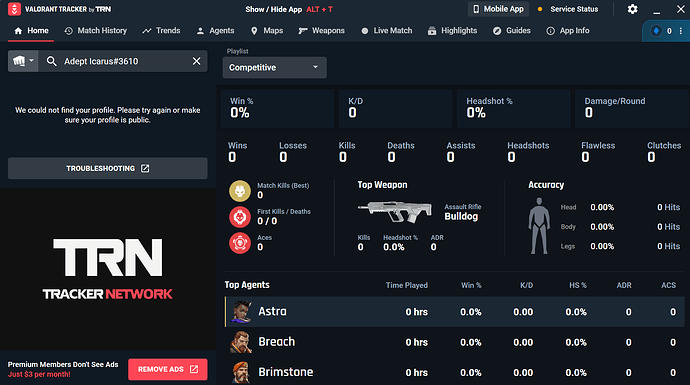Click the ACS column header

pos(668,285)
